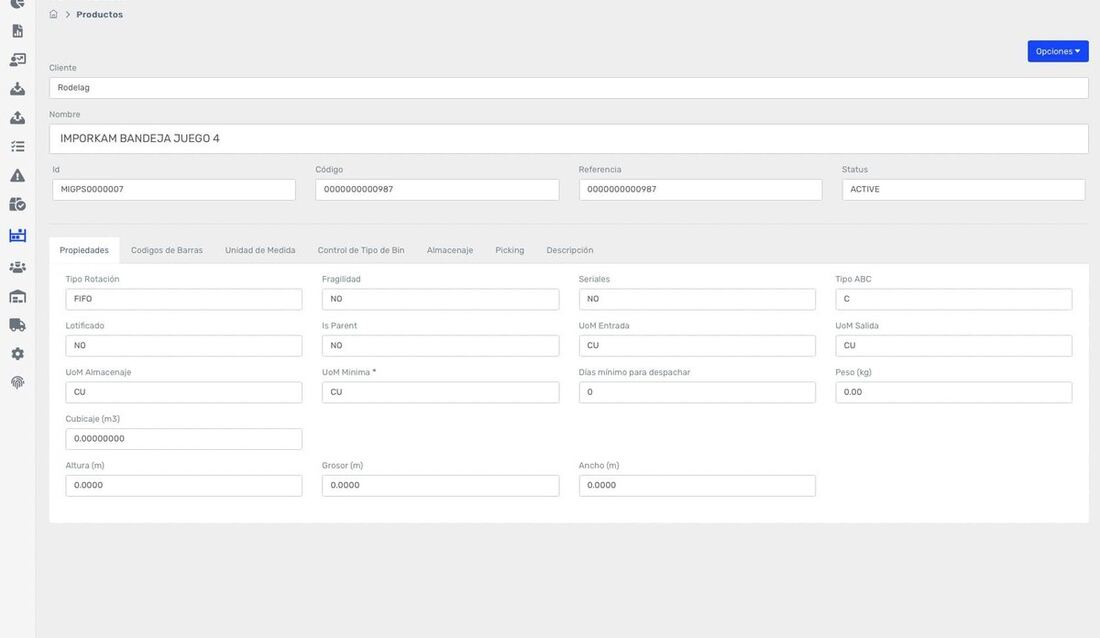Open the boxes with checkmark icon
The width and height of the screenshot is (1100, 638).
coord(18,204)
